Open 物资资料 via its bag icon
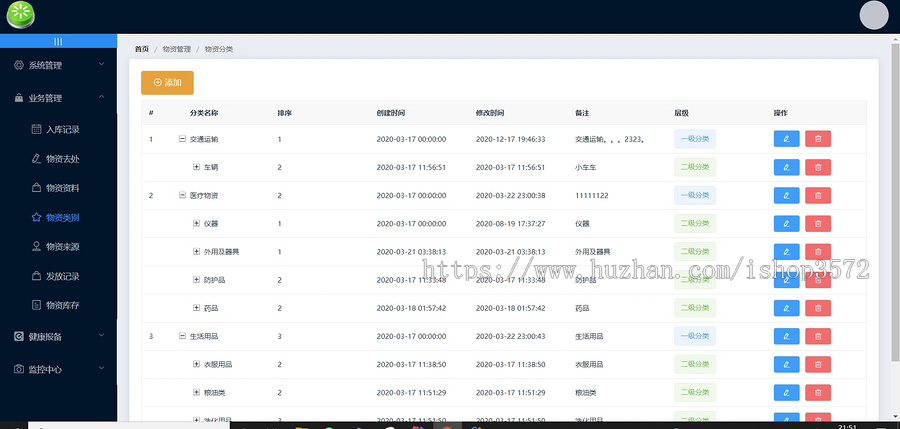This screenshot has height=429, width=900. click(36, 188)
